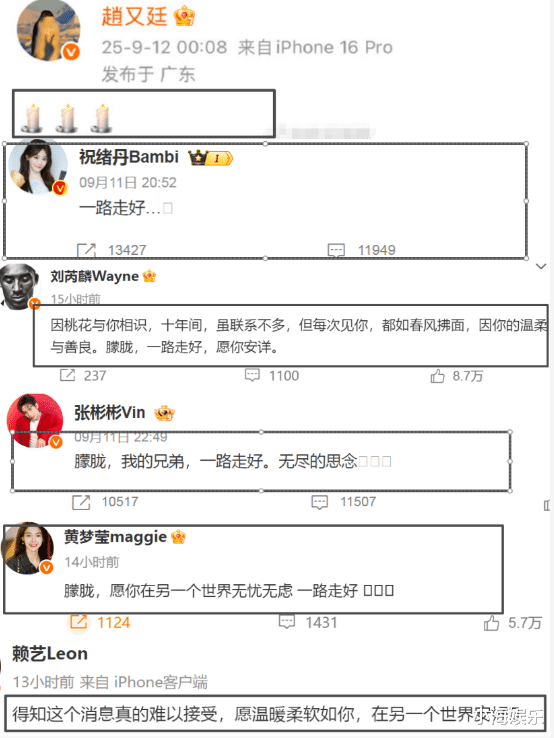Open 祝绪丹Bambi profile picture
The image size is (554, 738).
pyautogui.click(x=39, y=168)
